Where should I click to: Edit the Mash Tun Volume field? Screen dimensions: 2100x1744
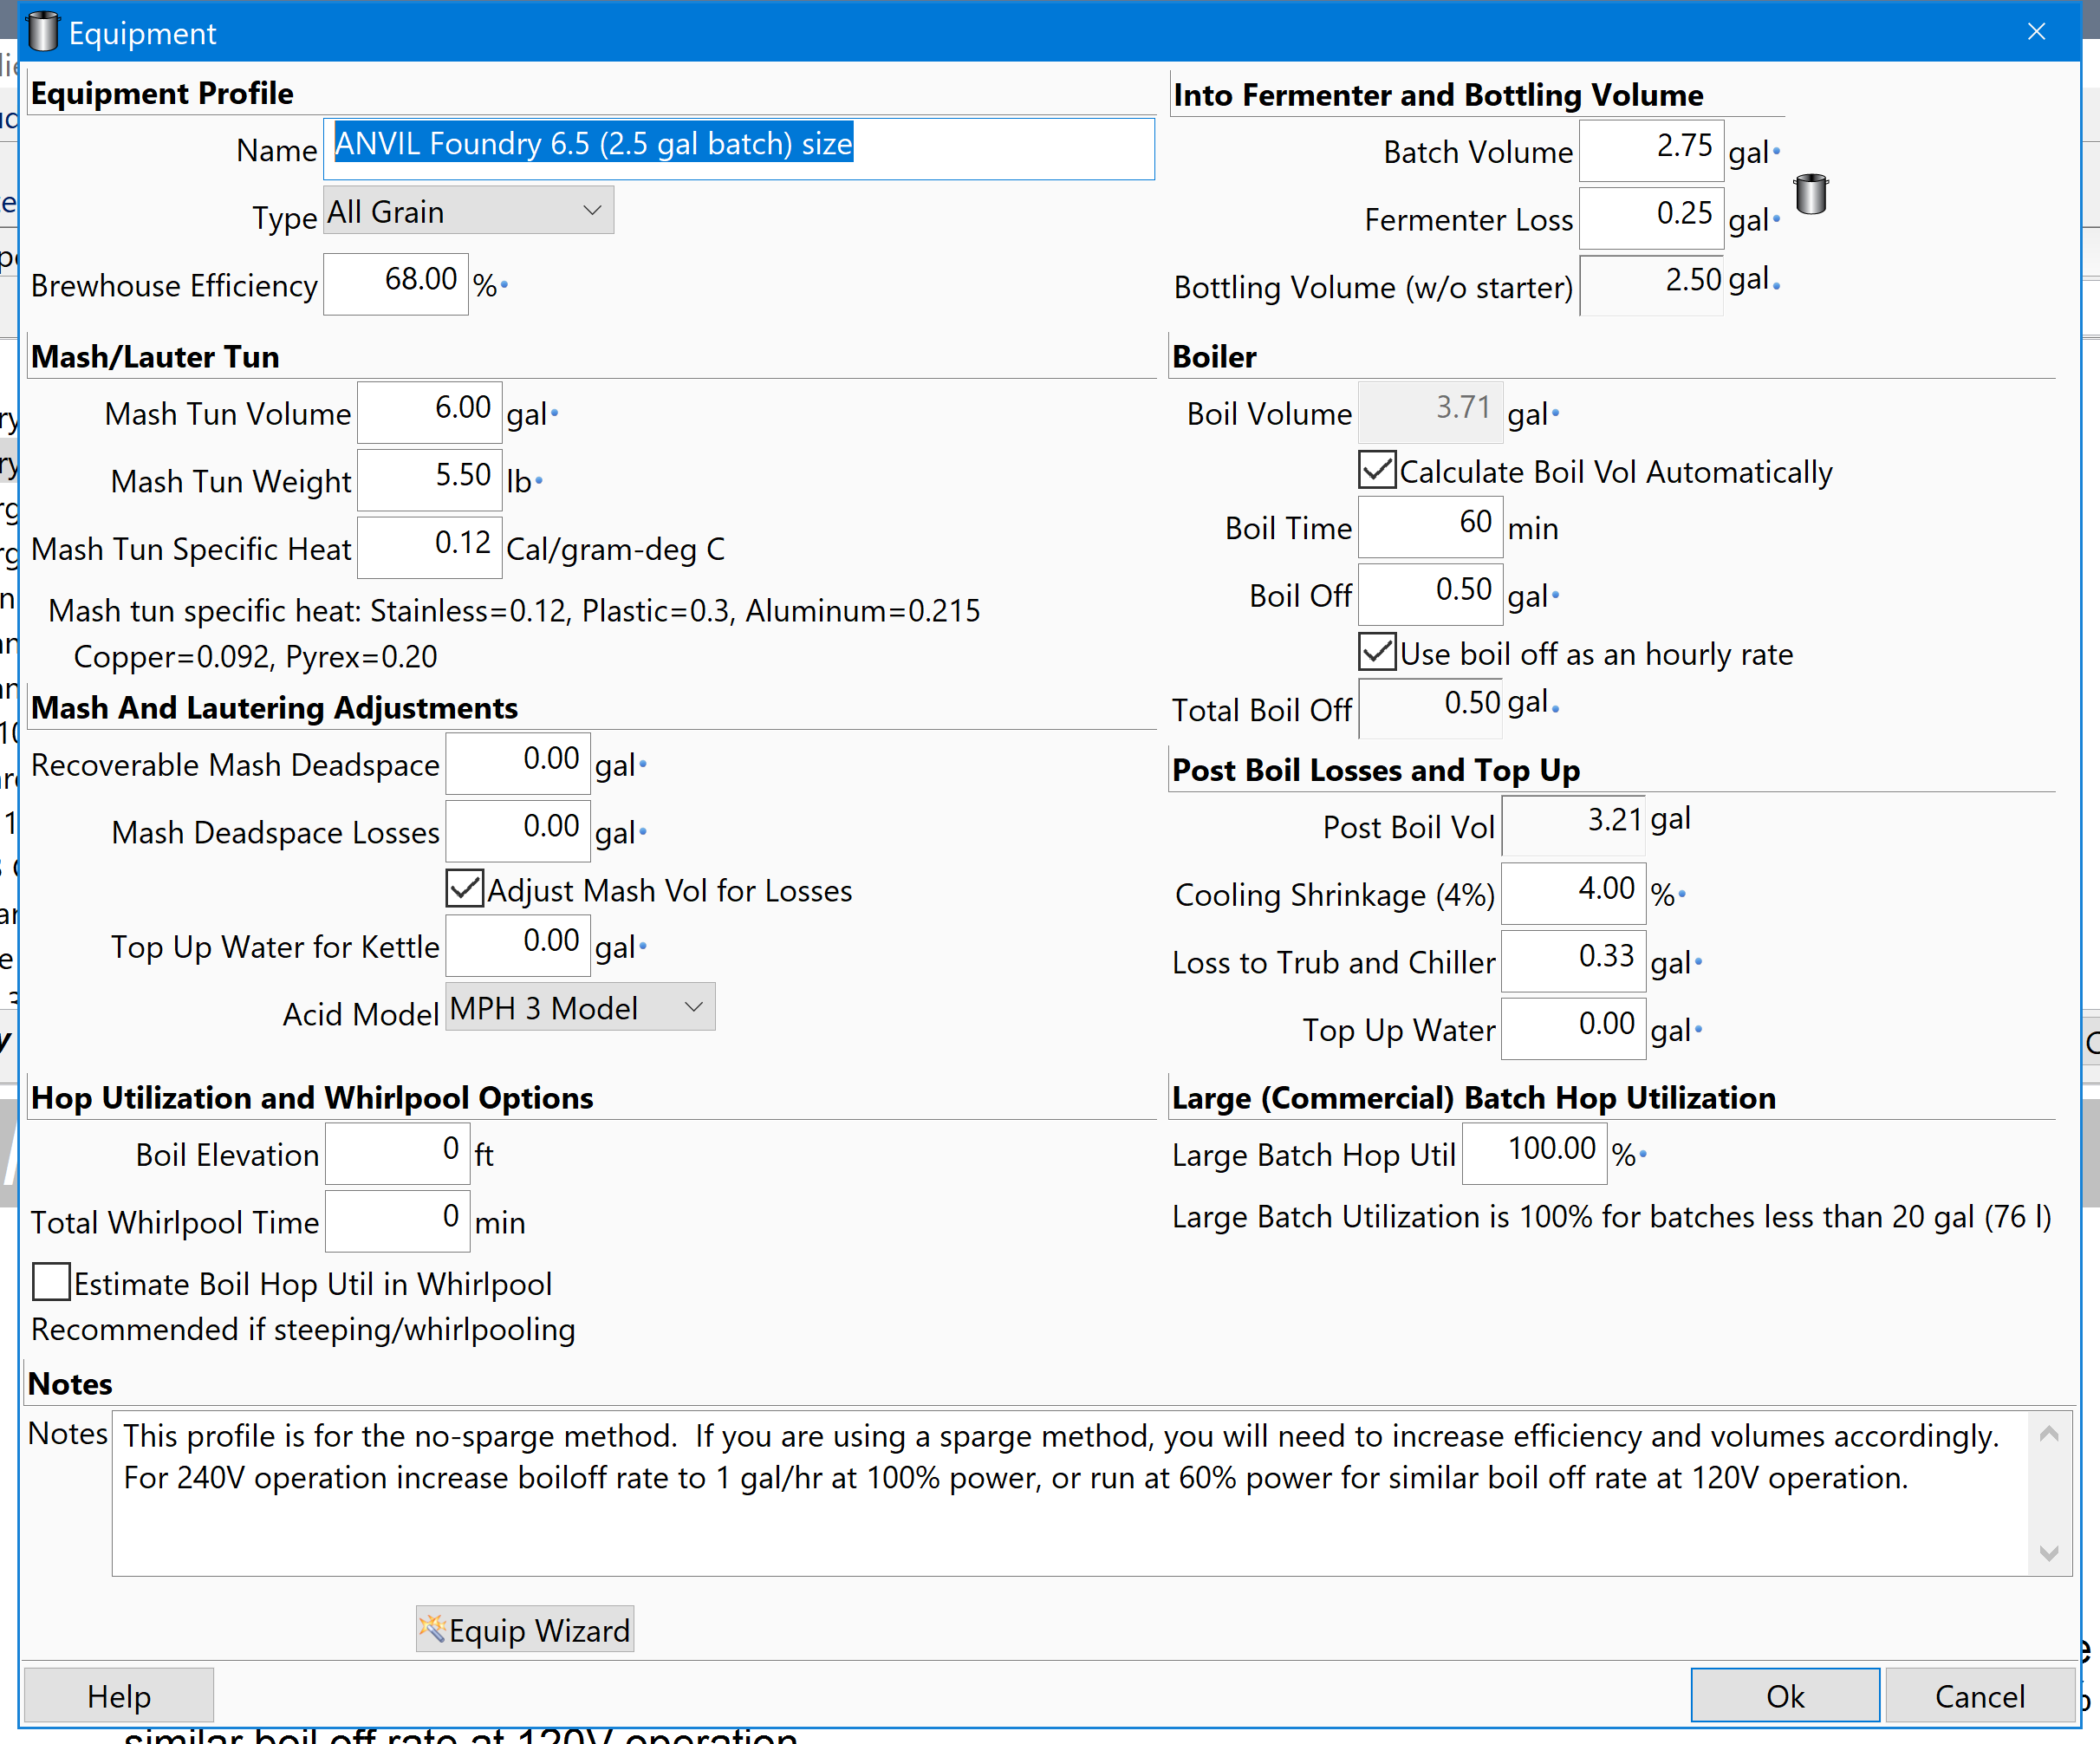coord(430,412)
